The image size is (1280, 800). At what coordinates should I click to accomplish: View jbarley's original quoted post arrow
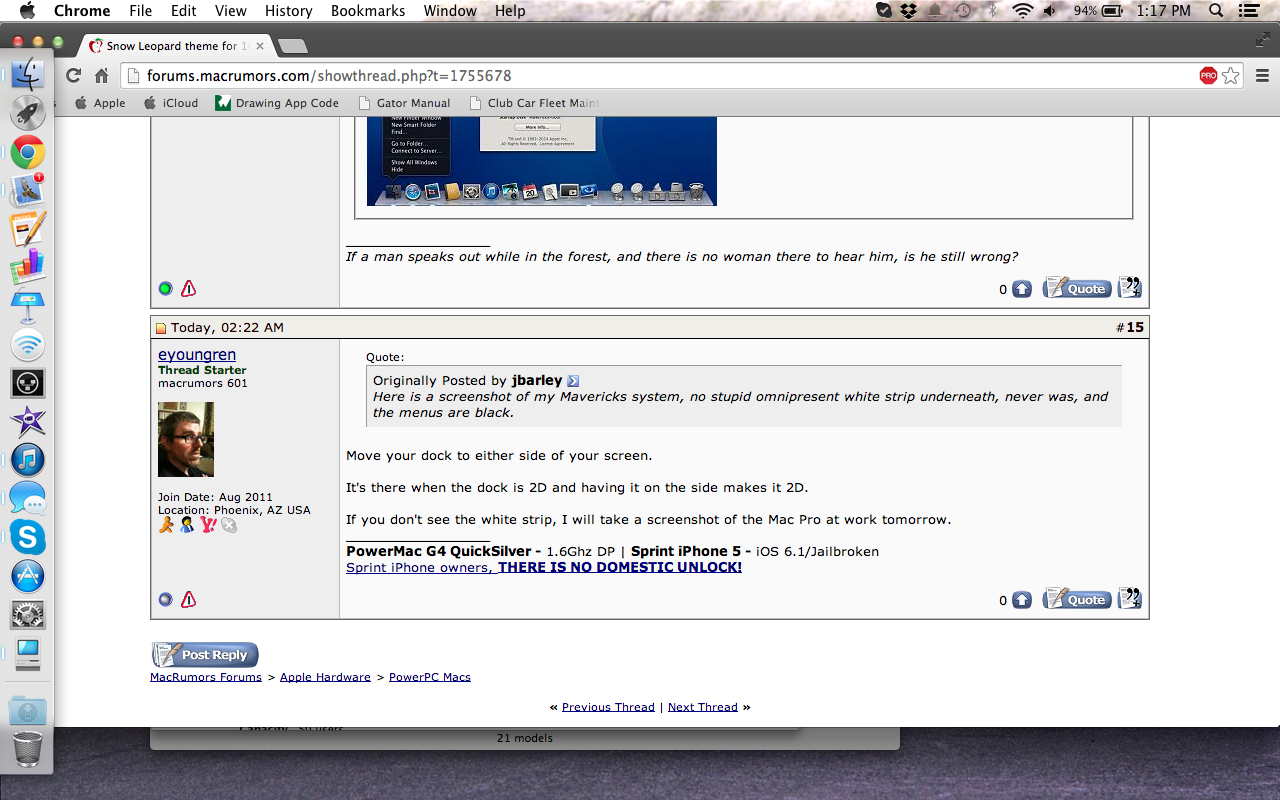pyautogui.click(x=573, y=381)
